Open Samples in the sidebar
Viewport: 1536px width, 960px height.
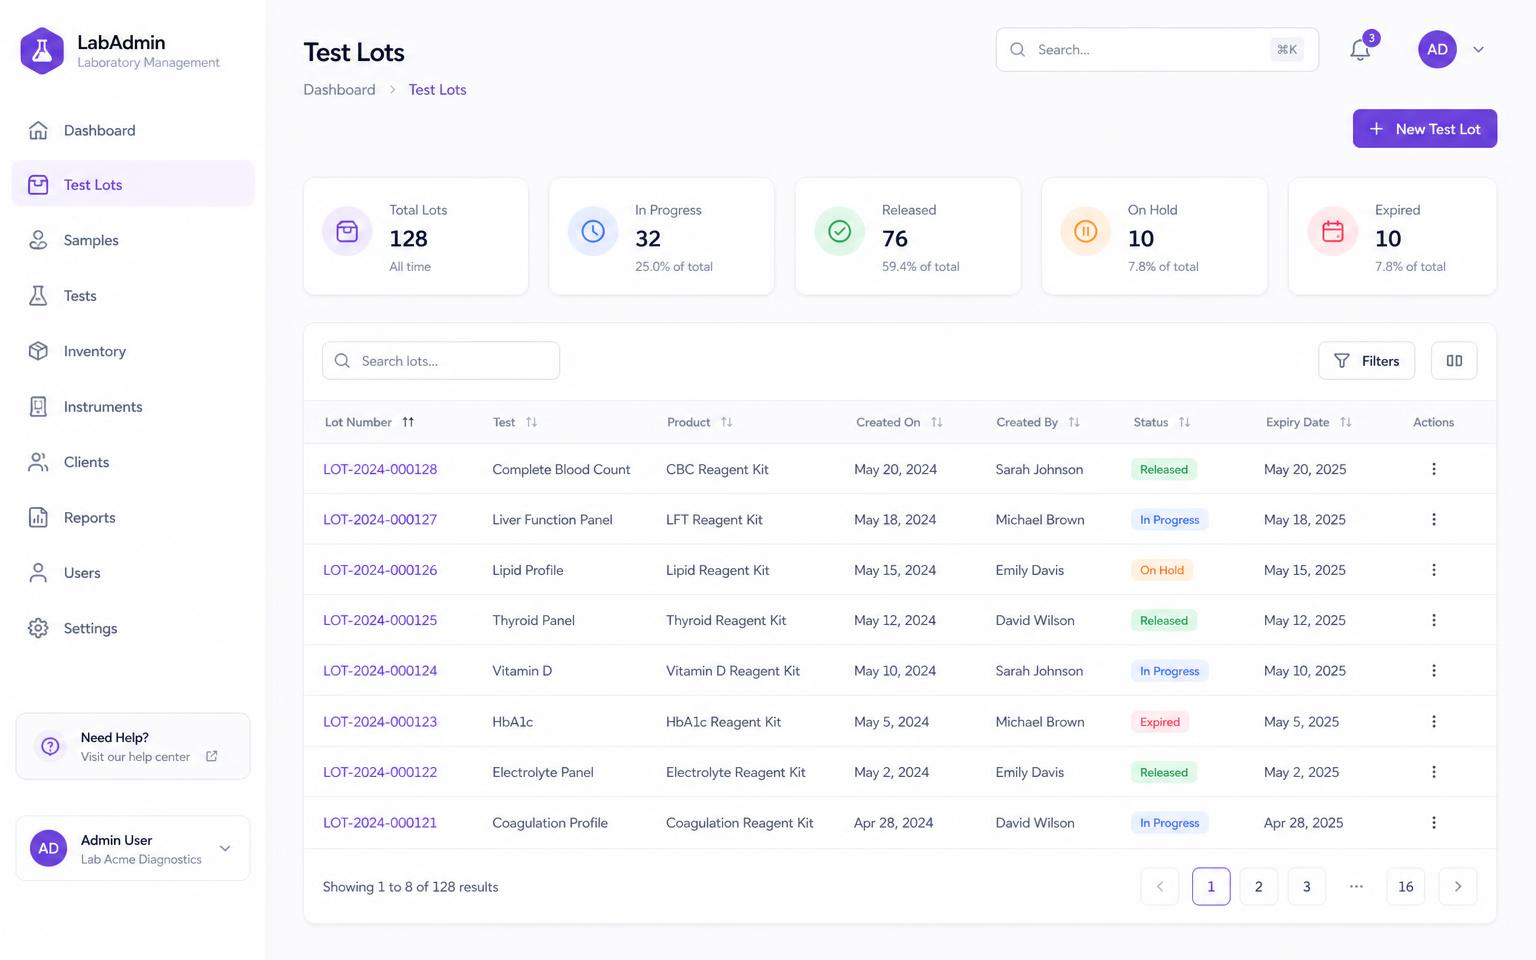pyautogui.click(x=133, y=240)
